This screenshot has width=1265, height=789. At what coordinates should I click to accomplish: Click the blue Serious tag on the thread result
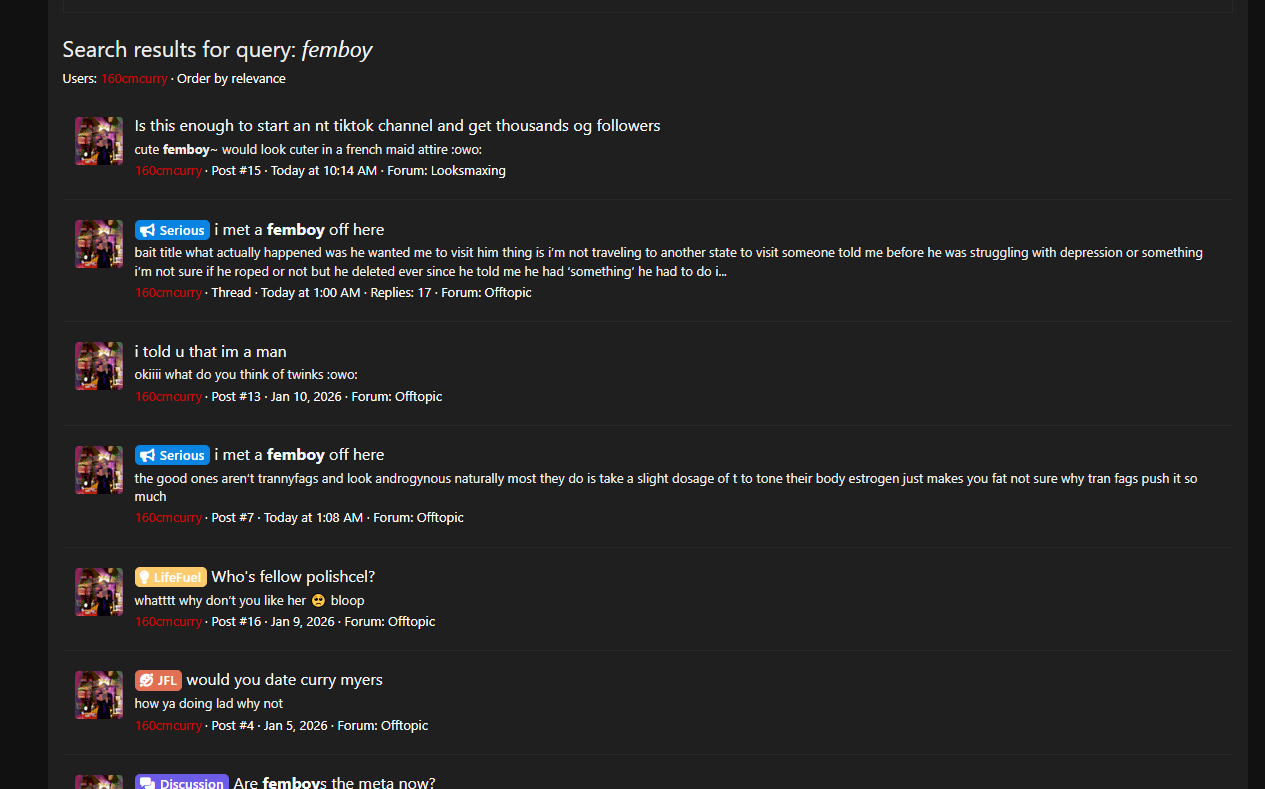point(172,230)
